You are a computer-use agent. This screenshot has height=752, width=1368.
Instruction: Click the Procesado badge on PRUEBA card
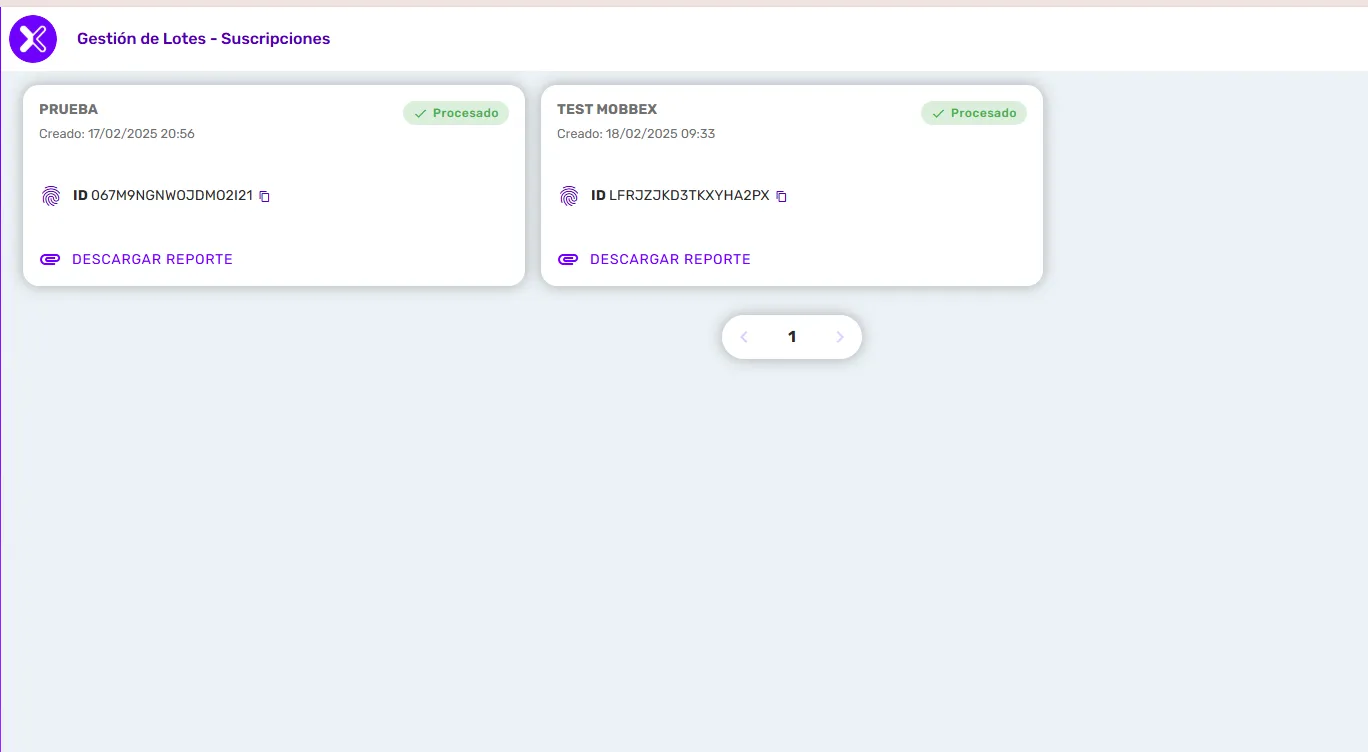coord(456,113)
